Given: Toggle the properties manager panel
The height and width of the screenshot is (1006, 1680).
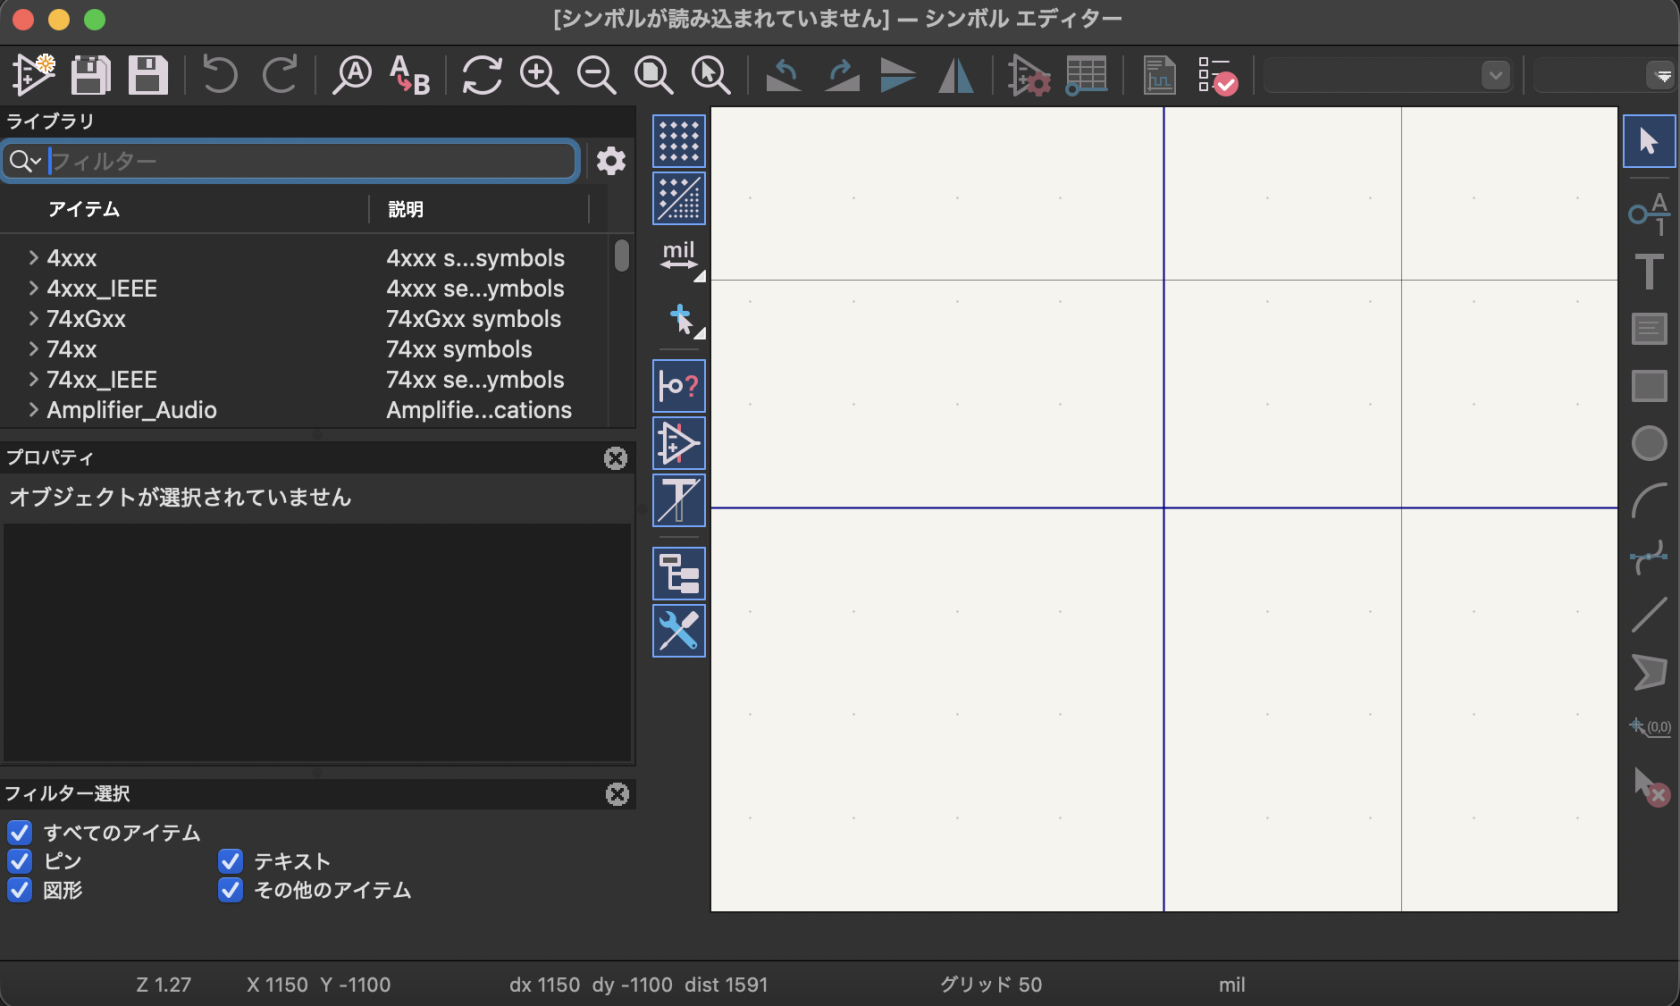Looking at the screenshot, I should tap(679, 631).
